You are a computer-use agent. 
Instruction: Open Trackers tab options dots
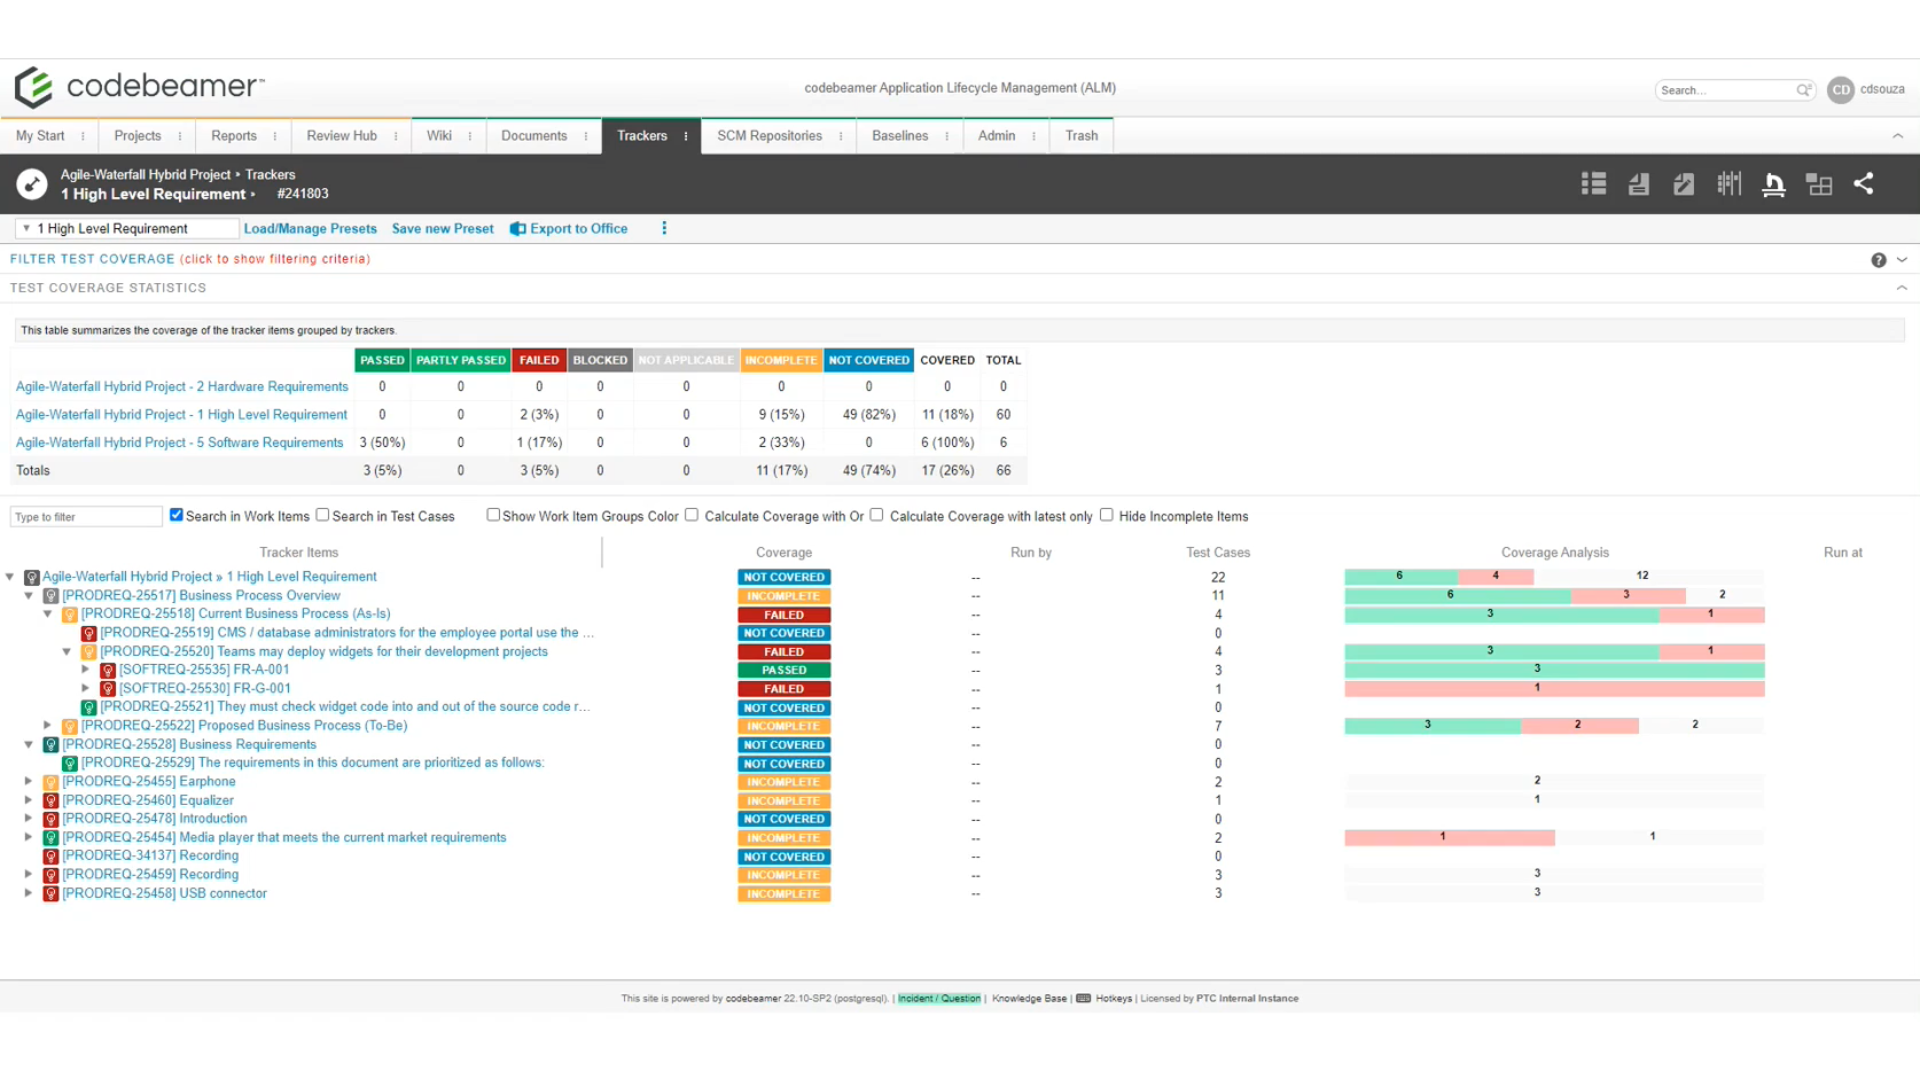[686, 137]
